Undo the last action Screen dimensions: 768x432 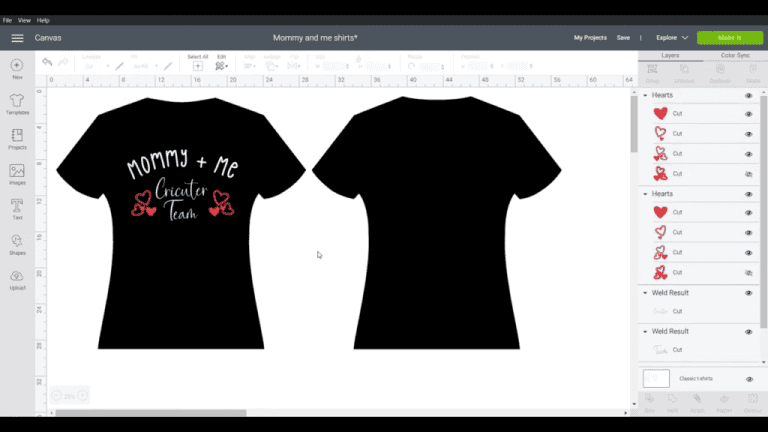pyautogui.click(x=47, y=62)
